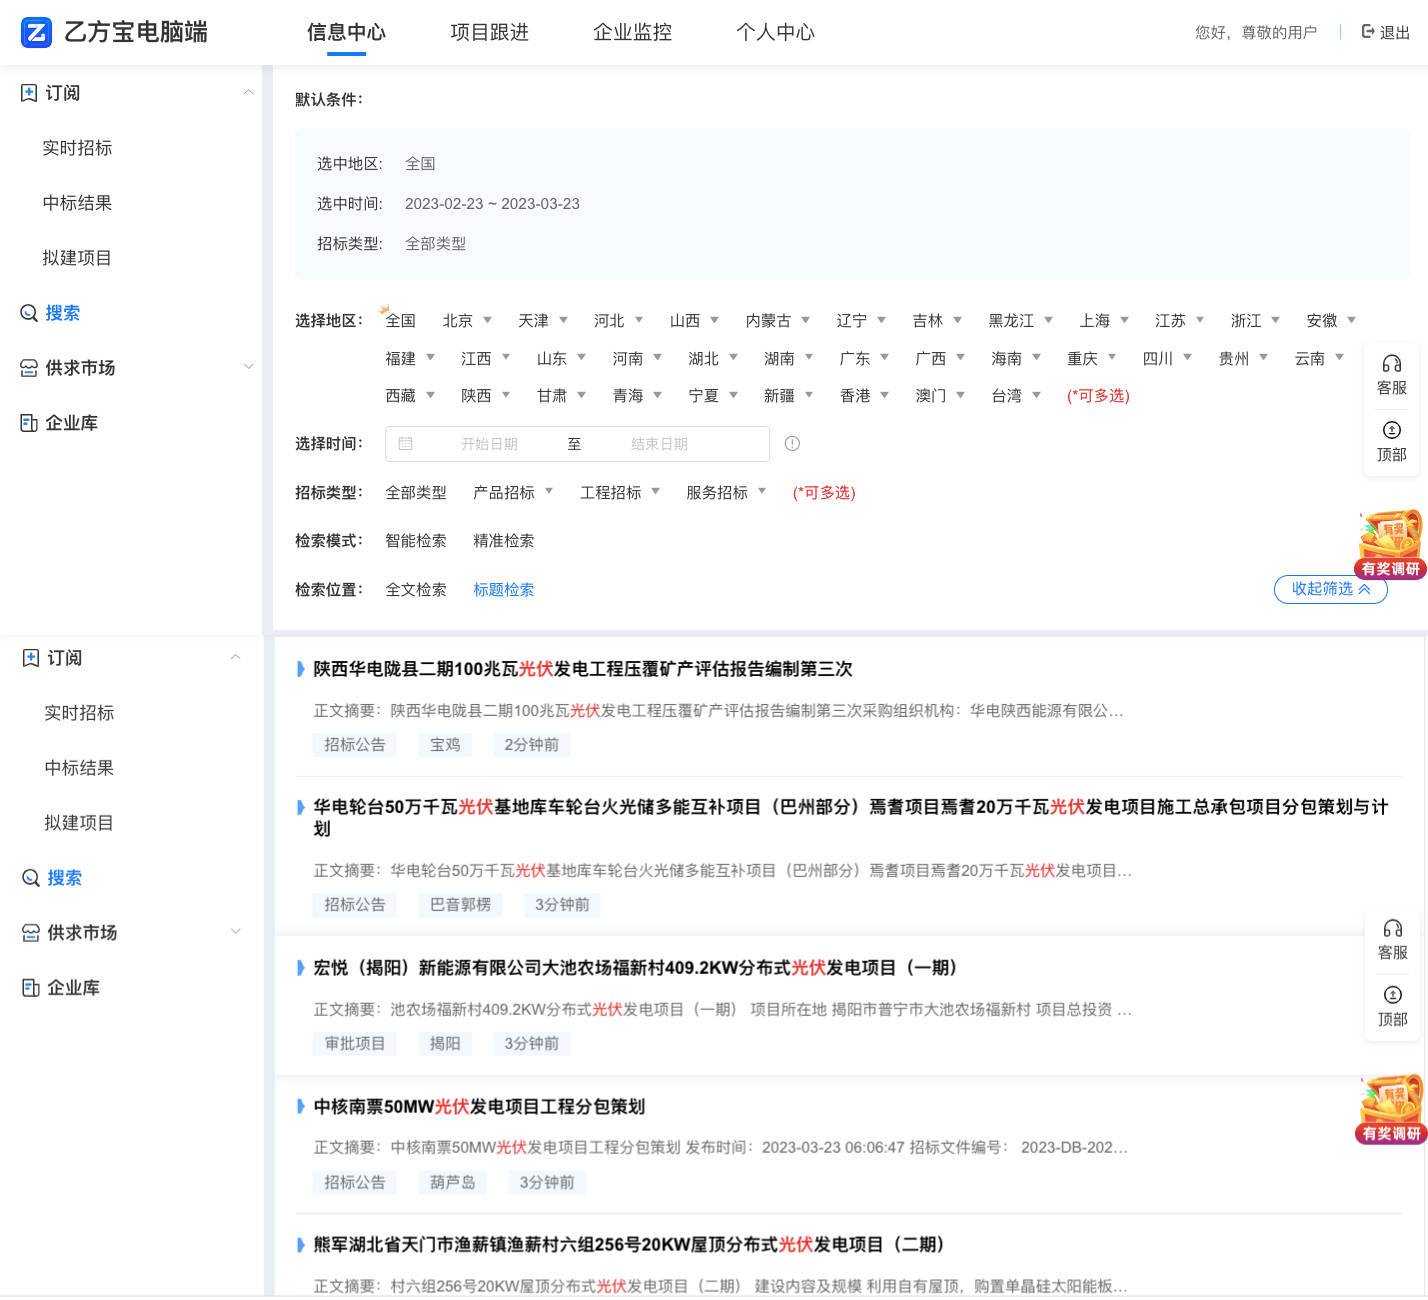Expand the 云南 region dropdown

[x=1319, y=359]
